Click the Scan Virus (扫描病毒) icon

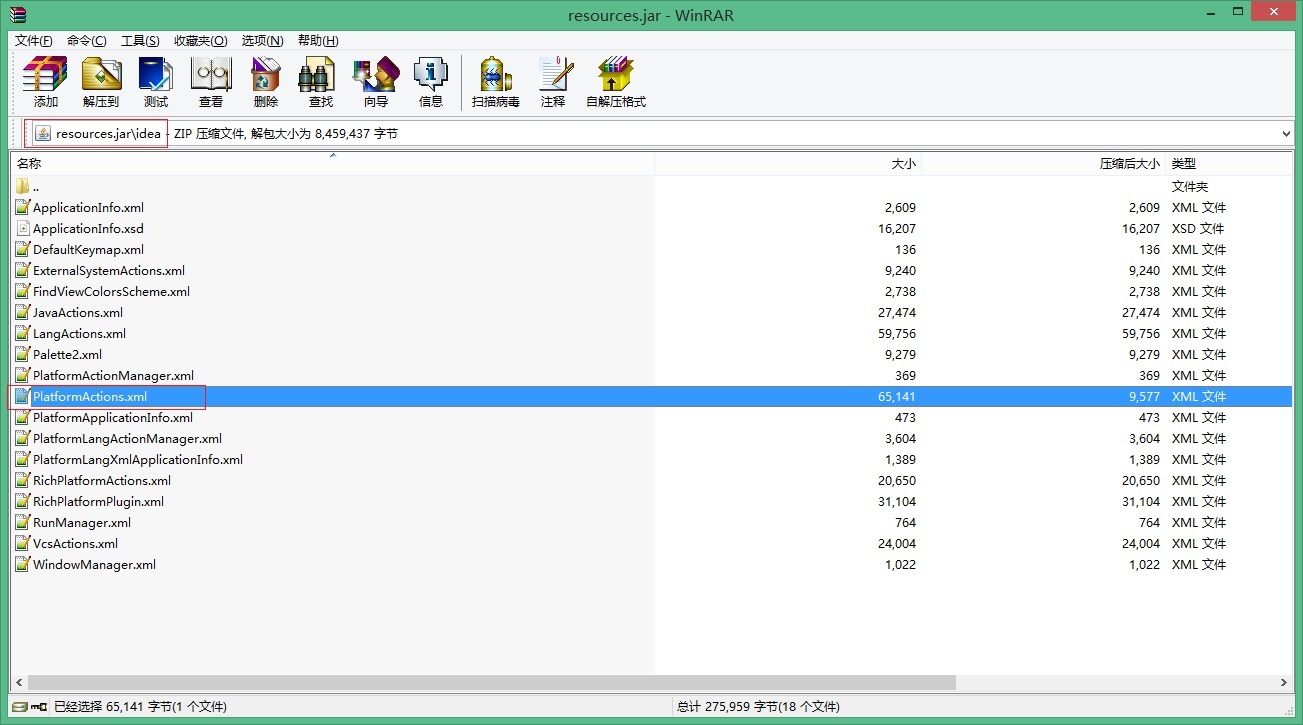496,82
